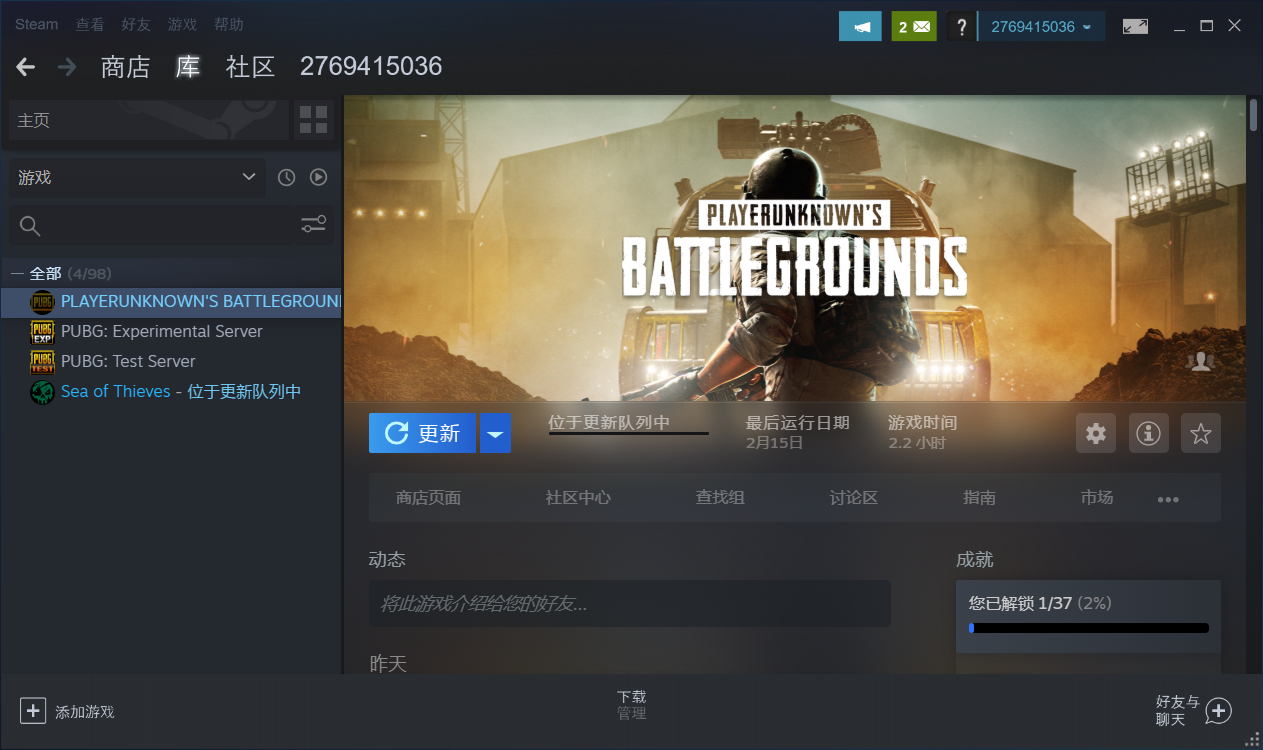
Task: Open advanced filter sliders icon
Action: (x=313, y=225)
